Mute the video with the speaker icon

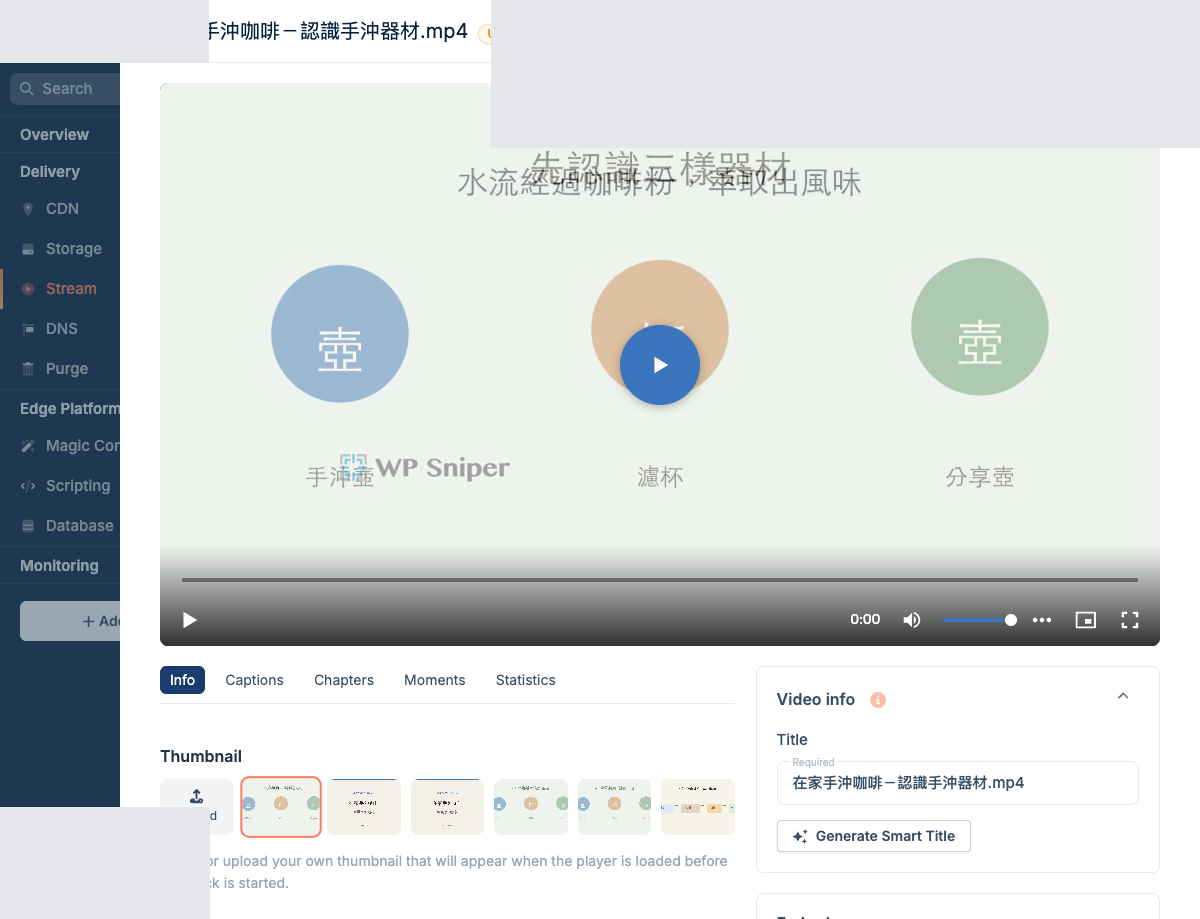tap(911, 620)
